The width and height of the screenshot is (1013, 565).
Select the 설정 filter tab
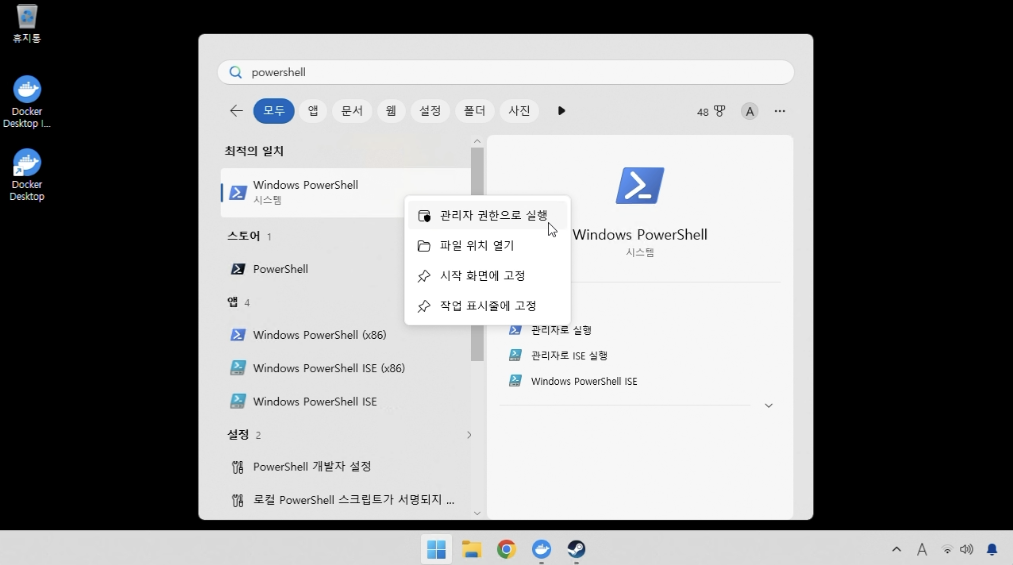tap(430, 111)
